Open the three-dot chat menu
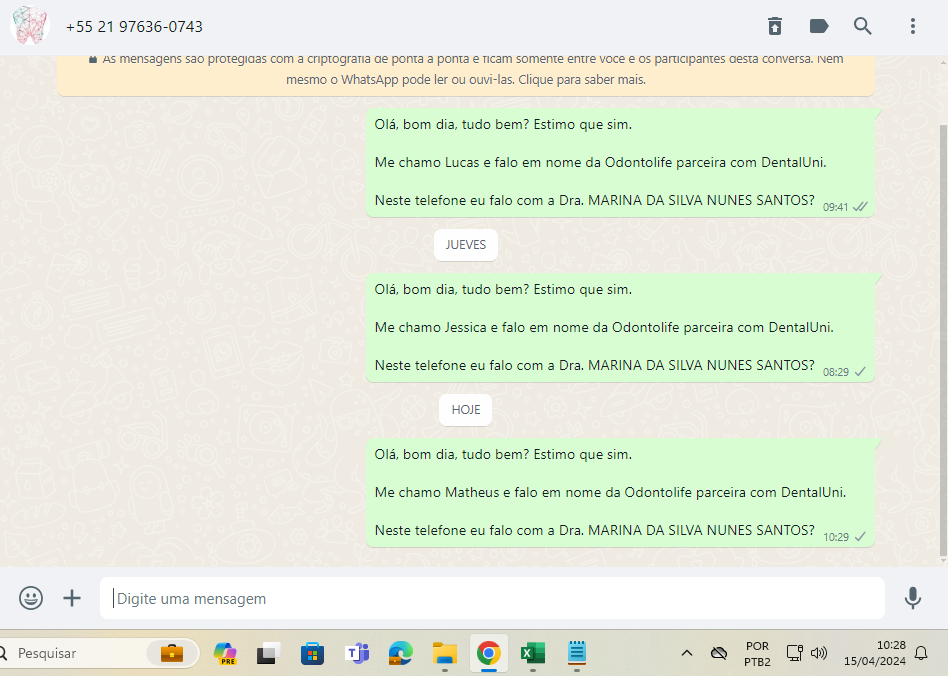Image resolution: width=948 pixels, height=676 pixels. (913, 26)
